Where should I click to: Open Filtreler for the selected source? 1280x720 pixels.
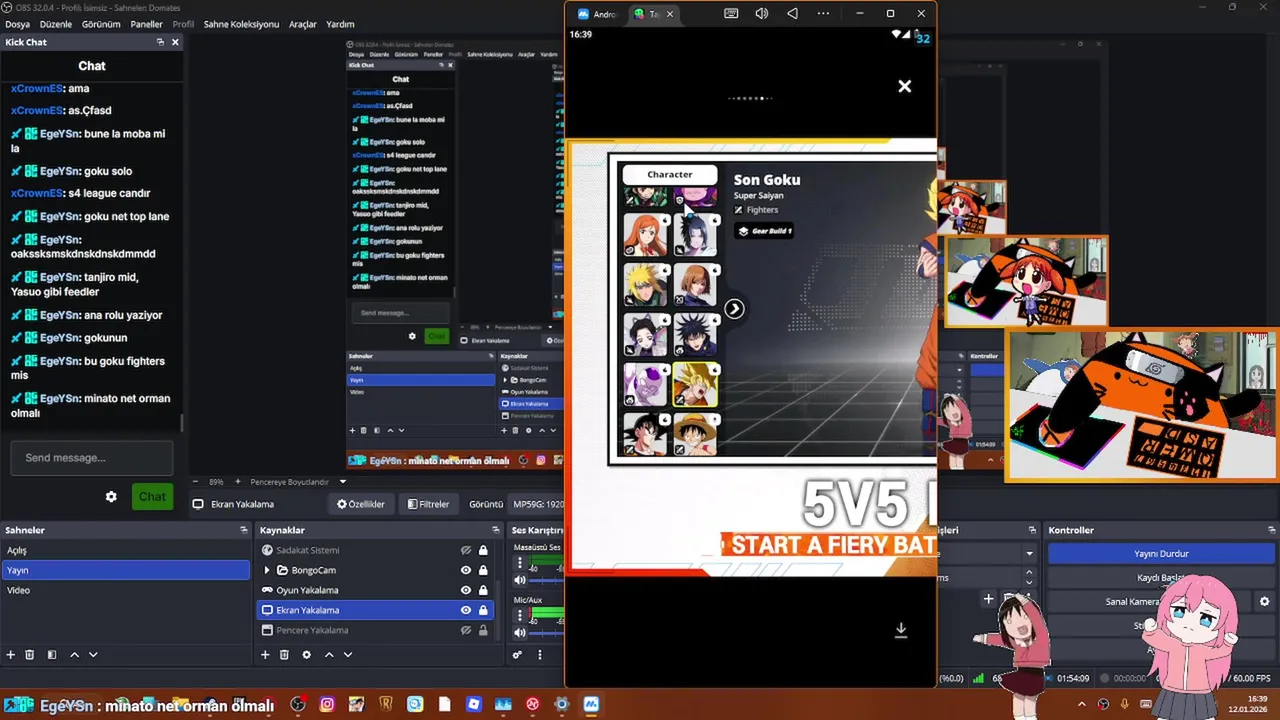click(x=428, y=504)
